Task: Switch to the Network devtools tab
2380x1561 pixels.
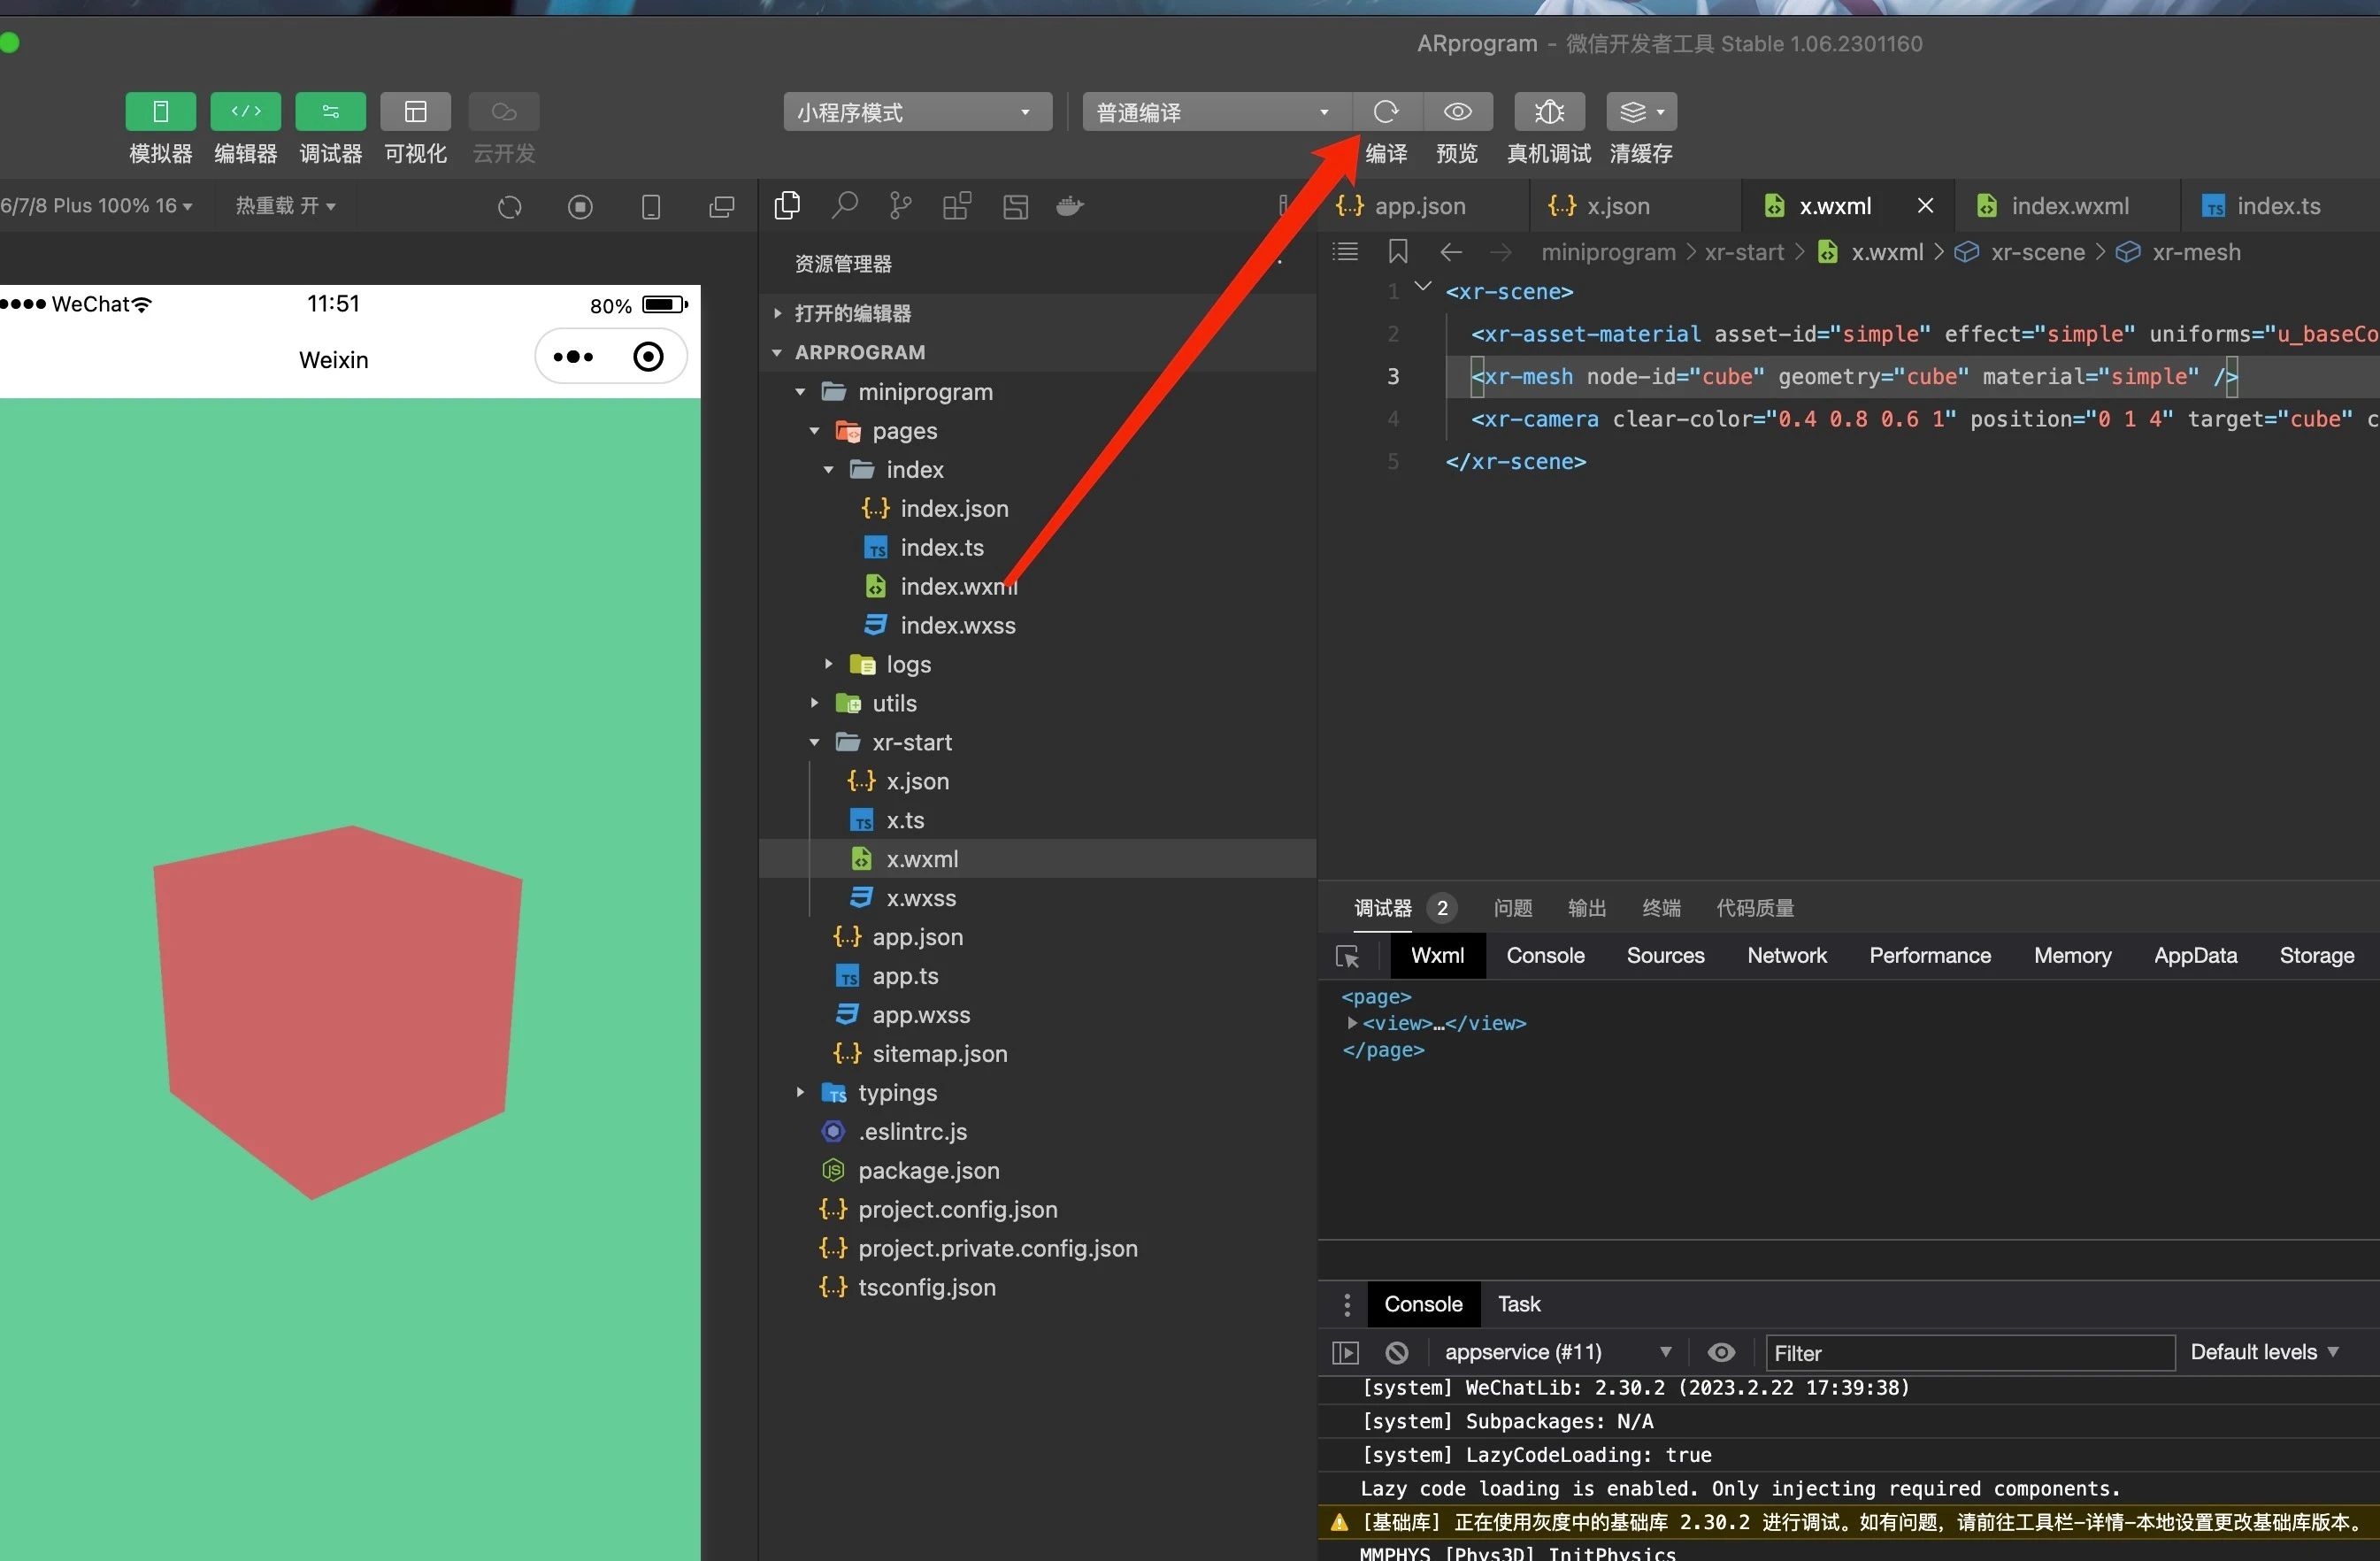Action: (1786, 955)
